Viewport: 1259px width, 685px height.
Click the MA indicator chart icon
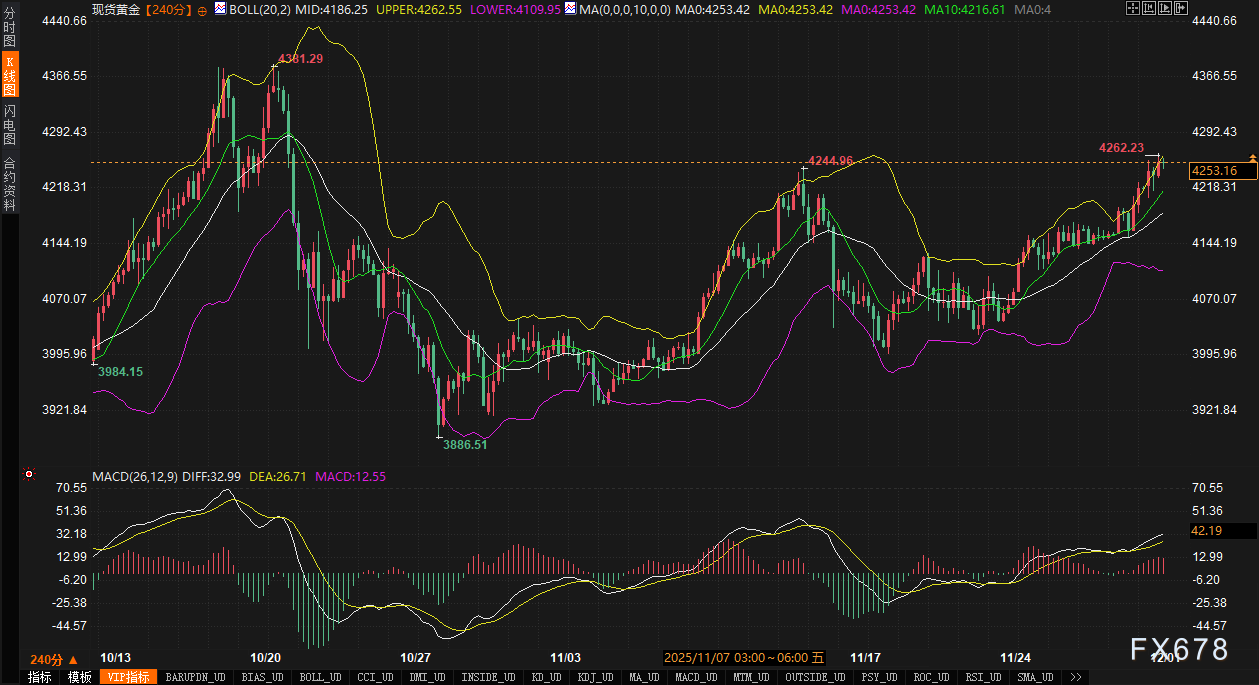click(570, 9)
